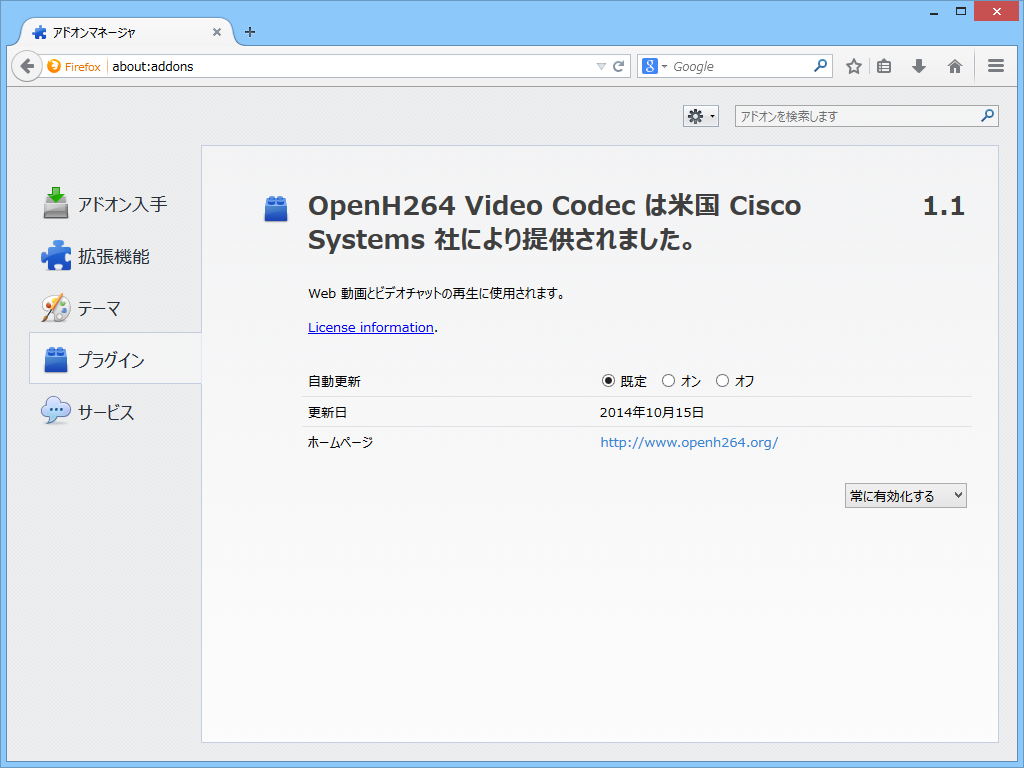Open a new browser tab

[x=249, y=31]
